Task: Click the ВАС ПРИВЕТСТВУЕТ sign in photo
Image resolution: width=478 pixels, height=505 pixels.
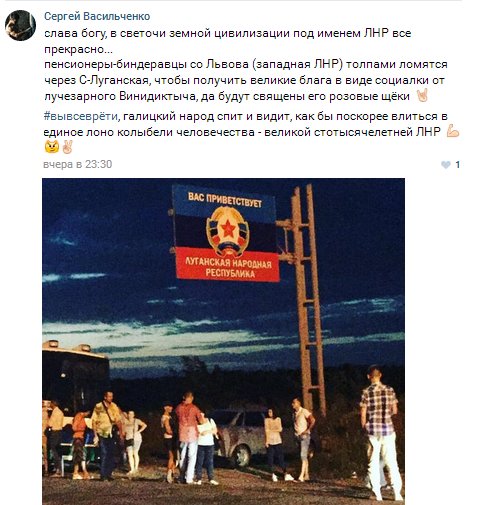Action: pos(225,199)
